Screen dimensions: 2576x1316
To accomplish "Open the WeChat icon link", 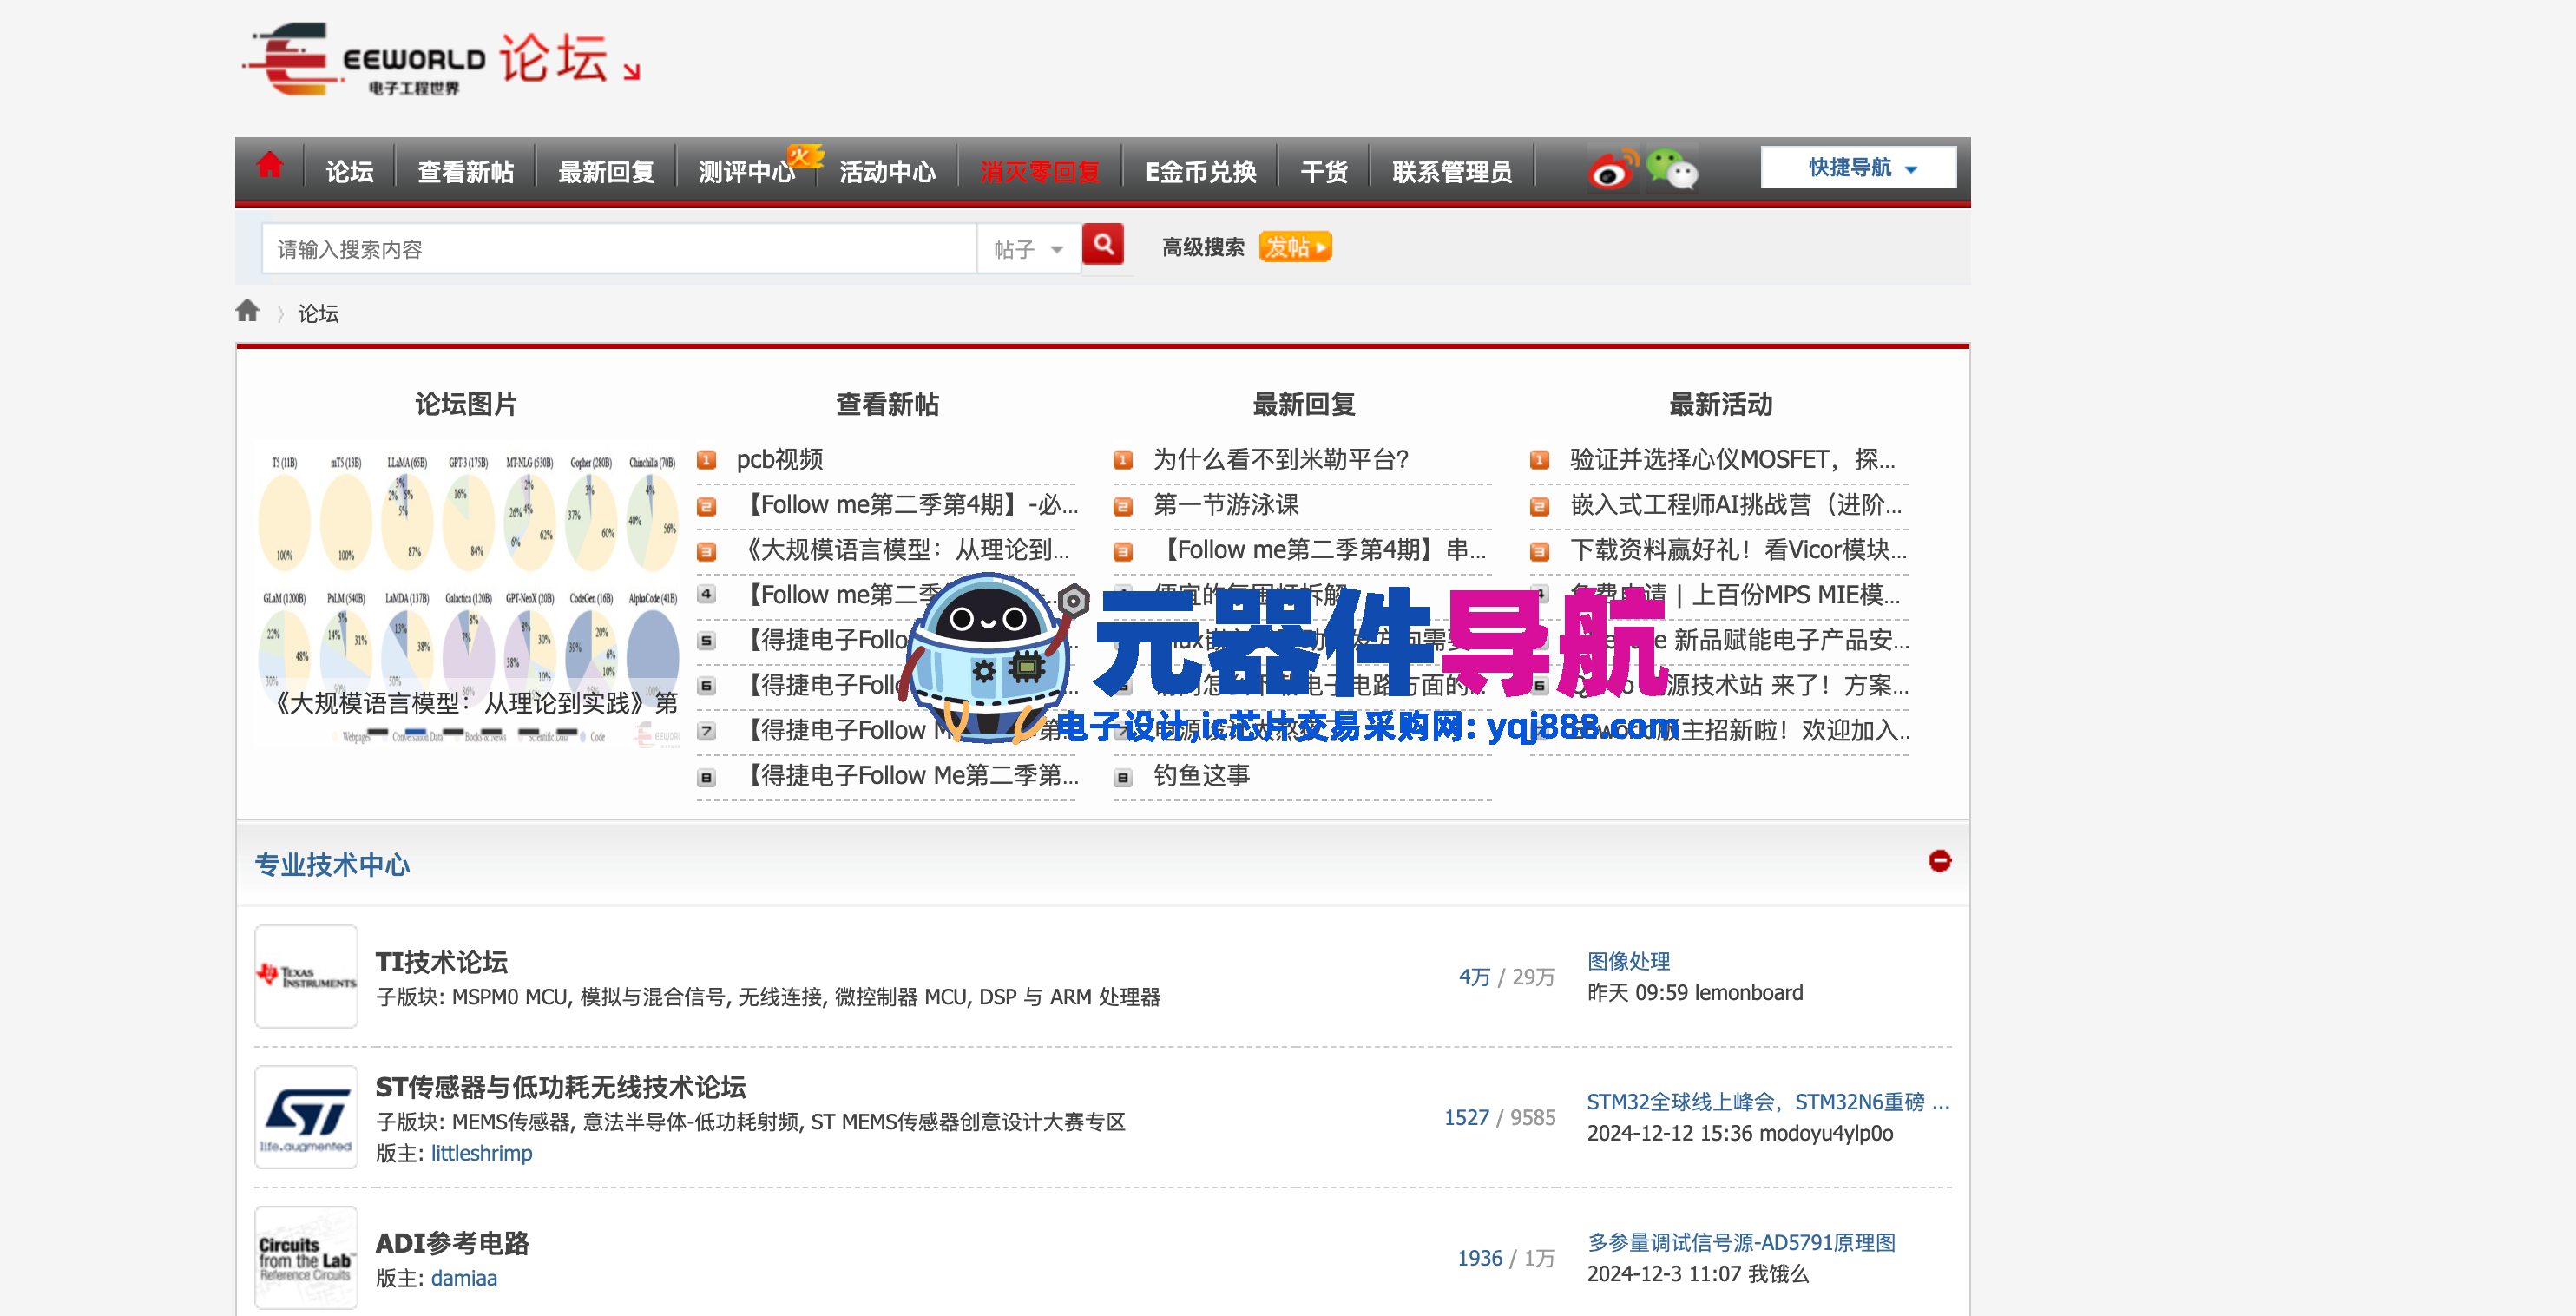I will click(x=1671, y=169).
